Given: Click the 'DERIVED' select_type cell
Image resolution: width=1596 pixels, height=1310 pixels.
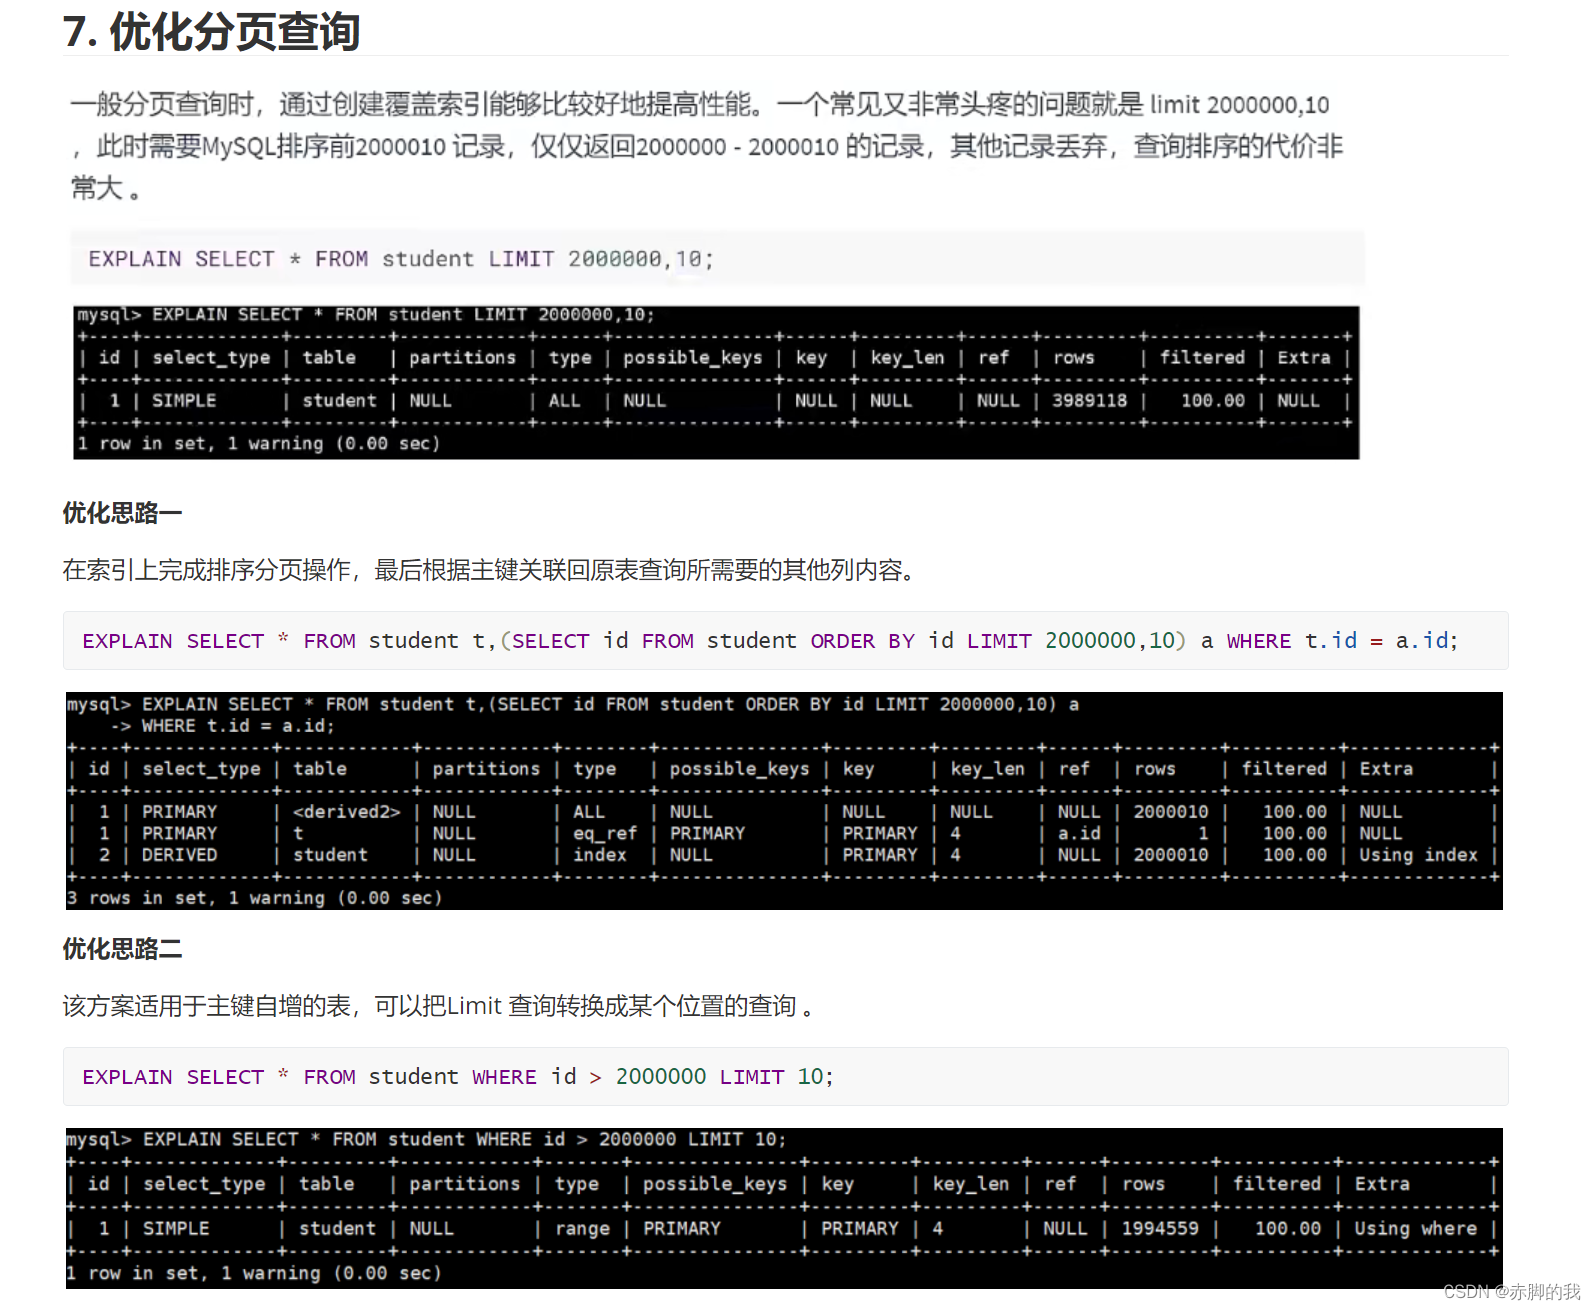Looking at the screenshot, I should pyautogui.click(x=179, y=855).
